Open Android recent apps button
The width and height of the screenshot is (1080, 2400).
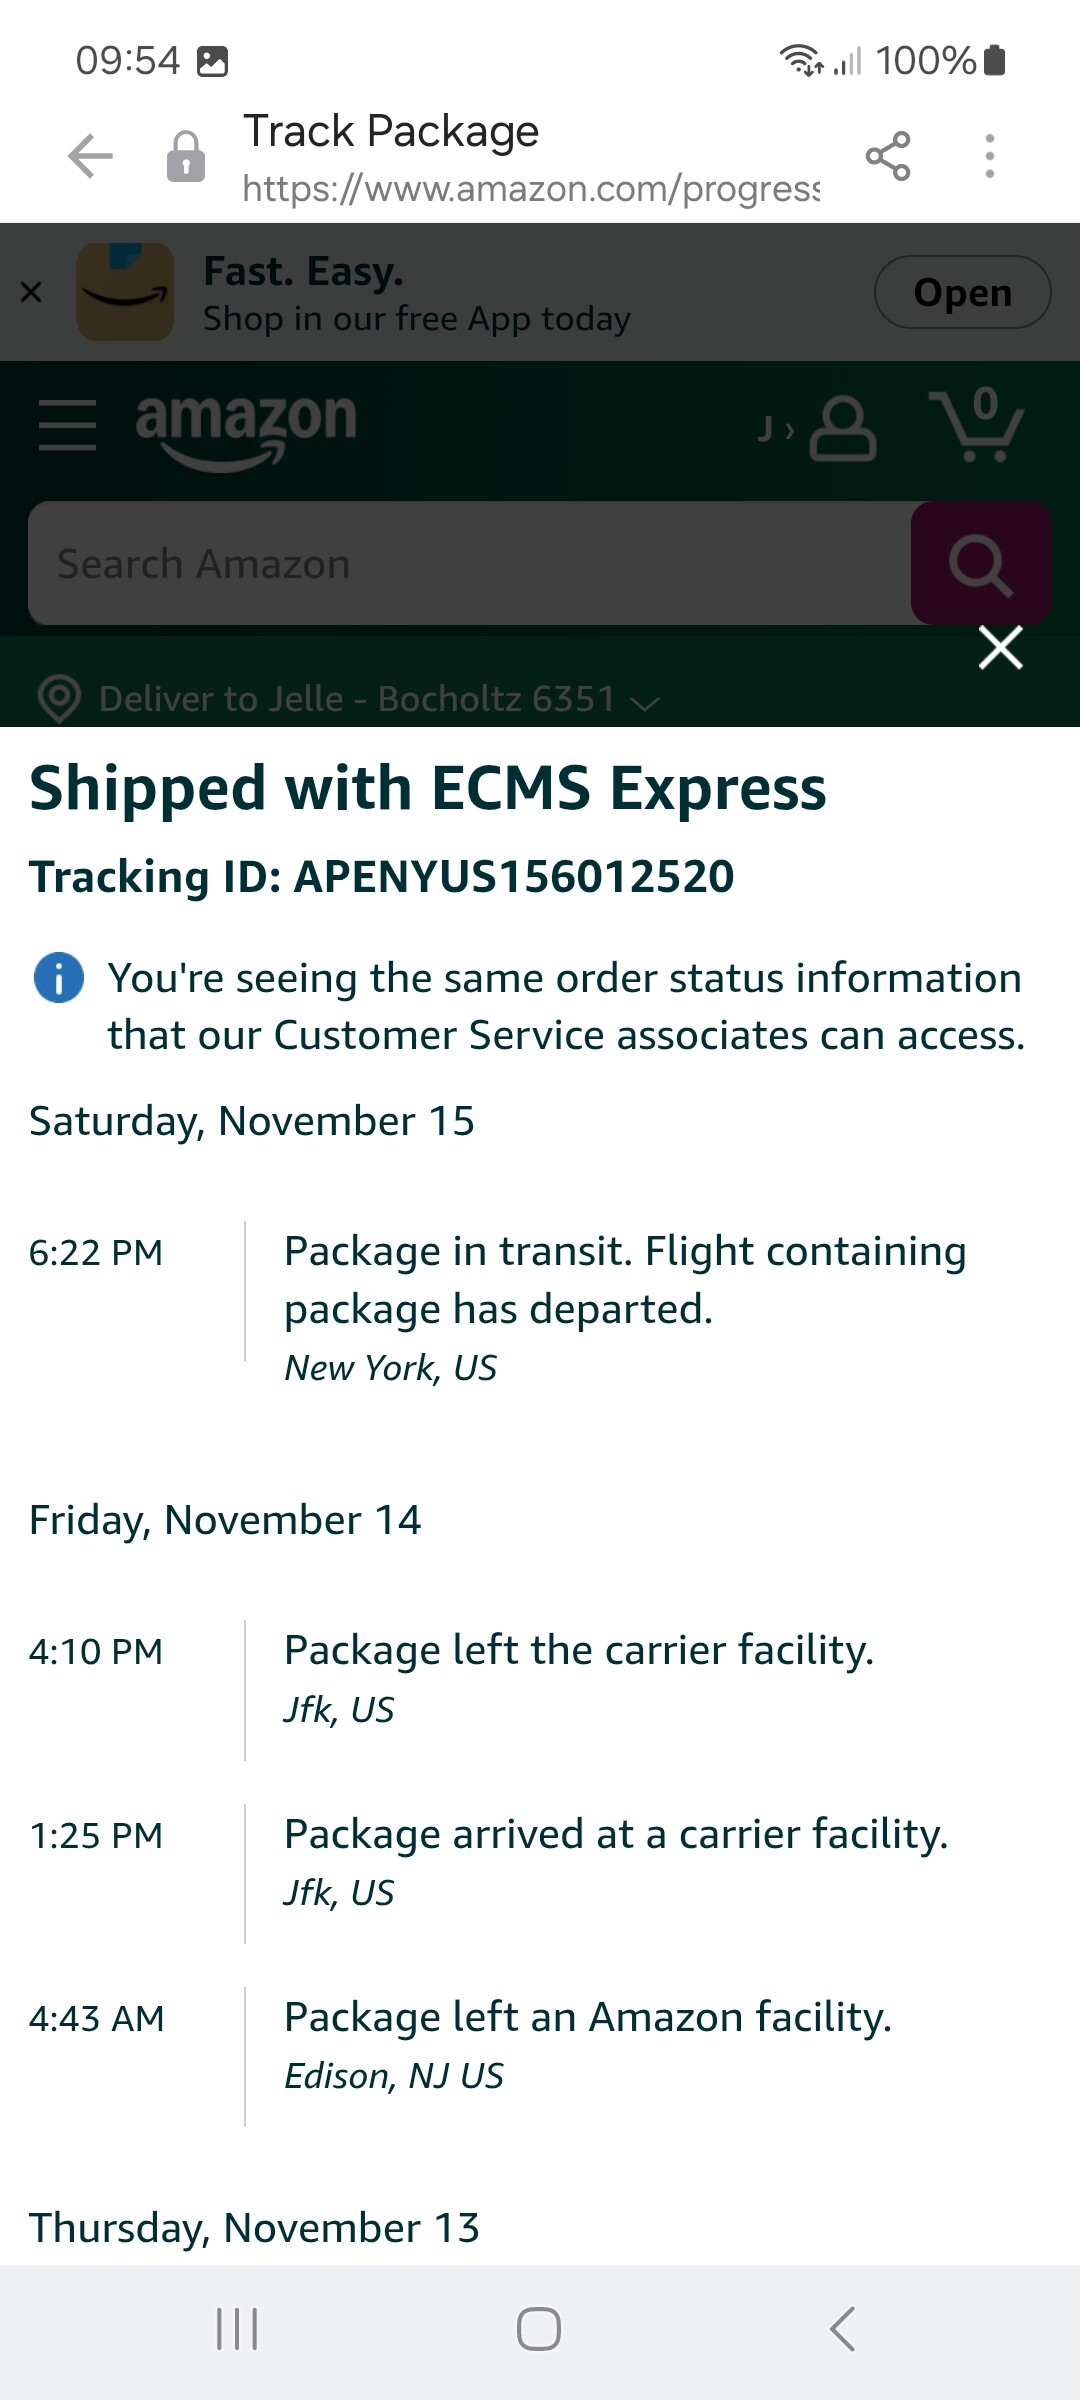(x=237, y=2329)
